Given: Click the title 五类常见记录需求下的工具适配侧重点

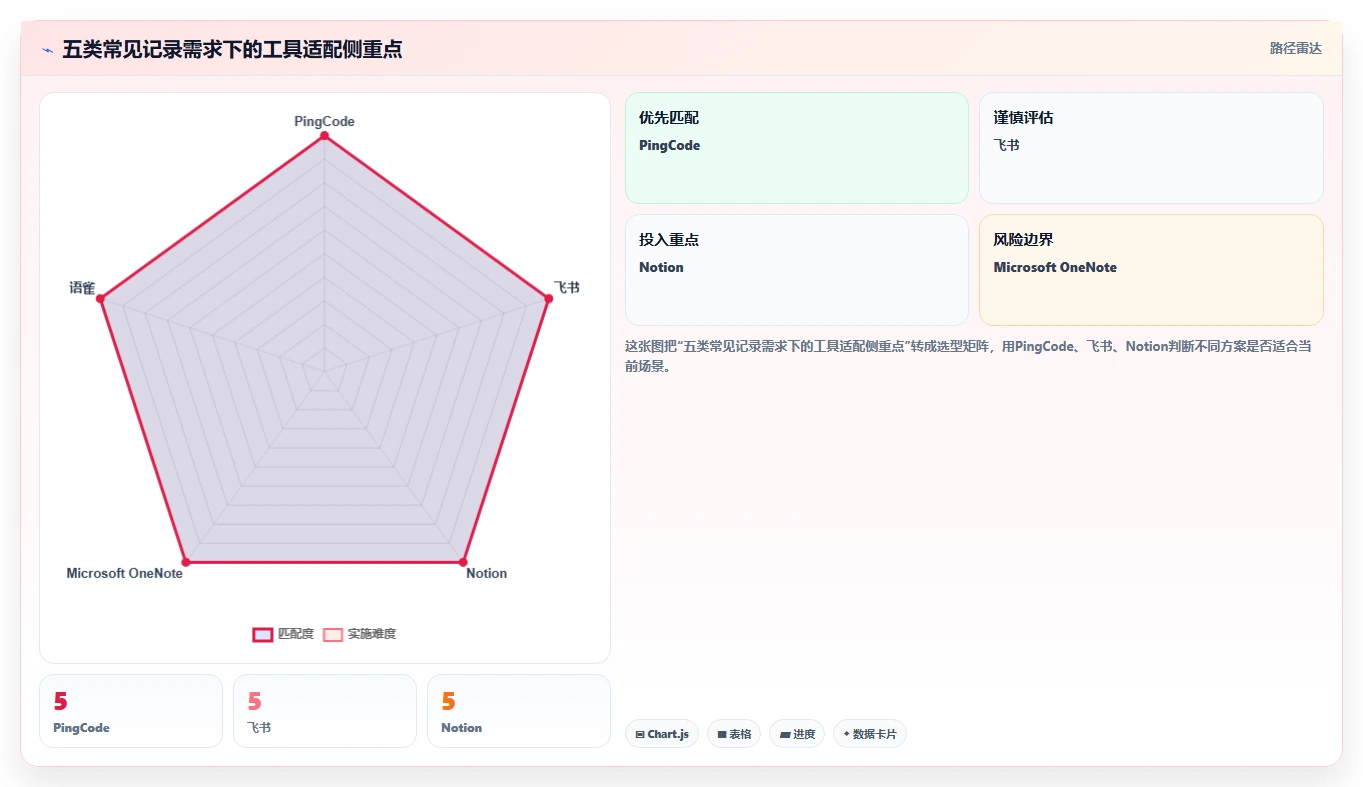Looking at the screenshot, I should coord(232,49).
